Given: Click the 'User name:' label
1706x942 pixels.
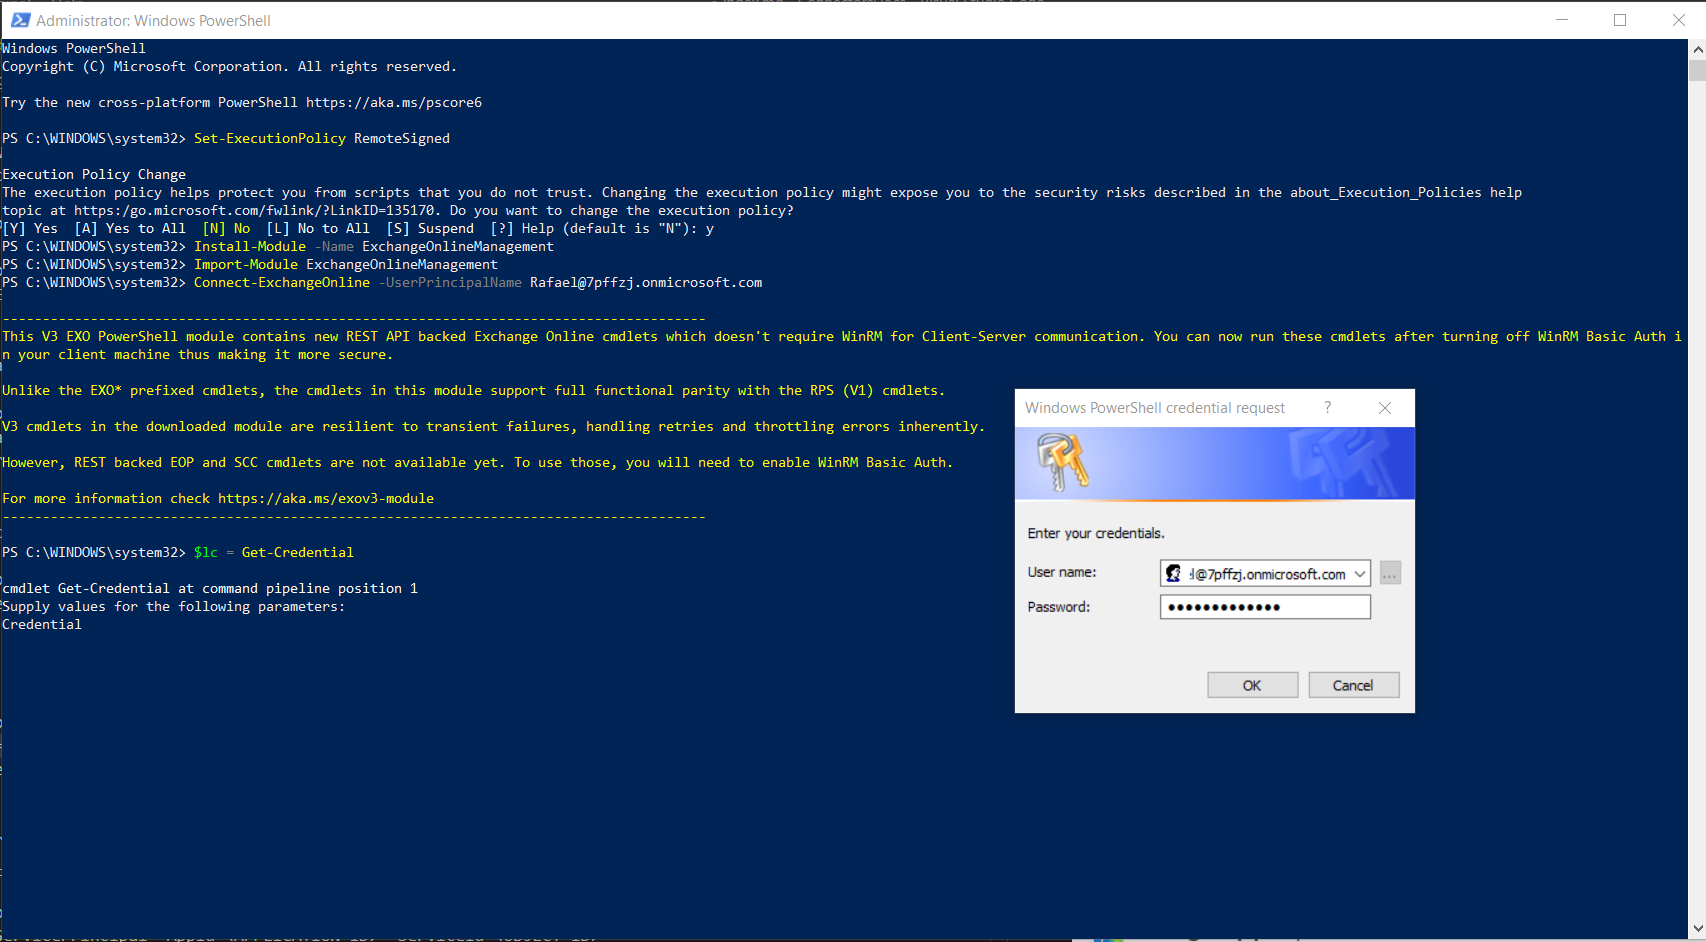Looking at the screenshot, I should click(x=1062, y=572).
